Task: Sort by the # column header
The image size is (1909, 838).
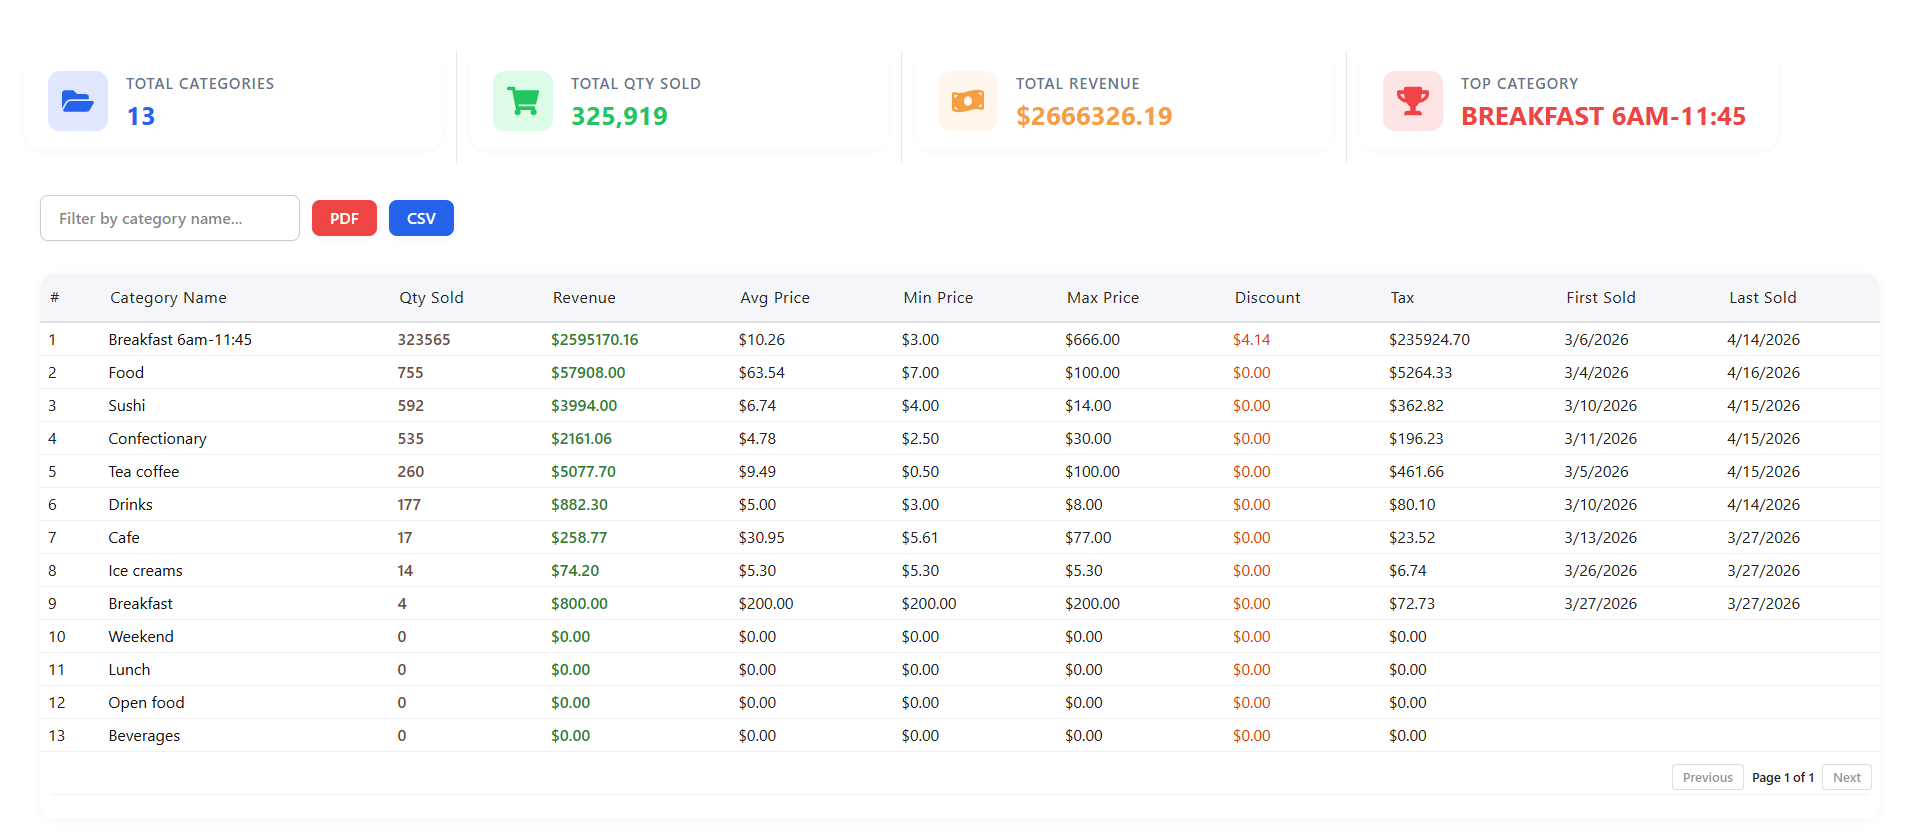Action: point(55,297)
